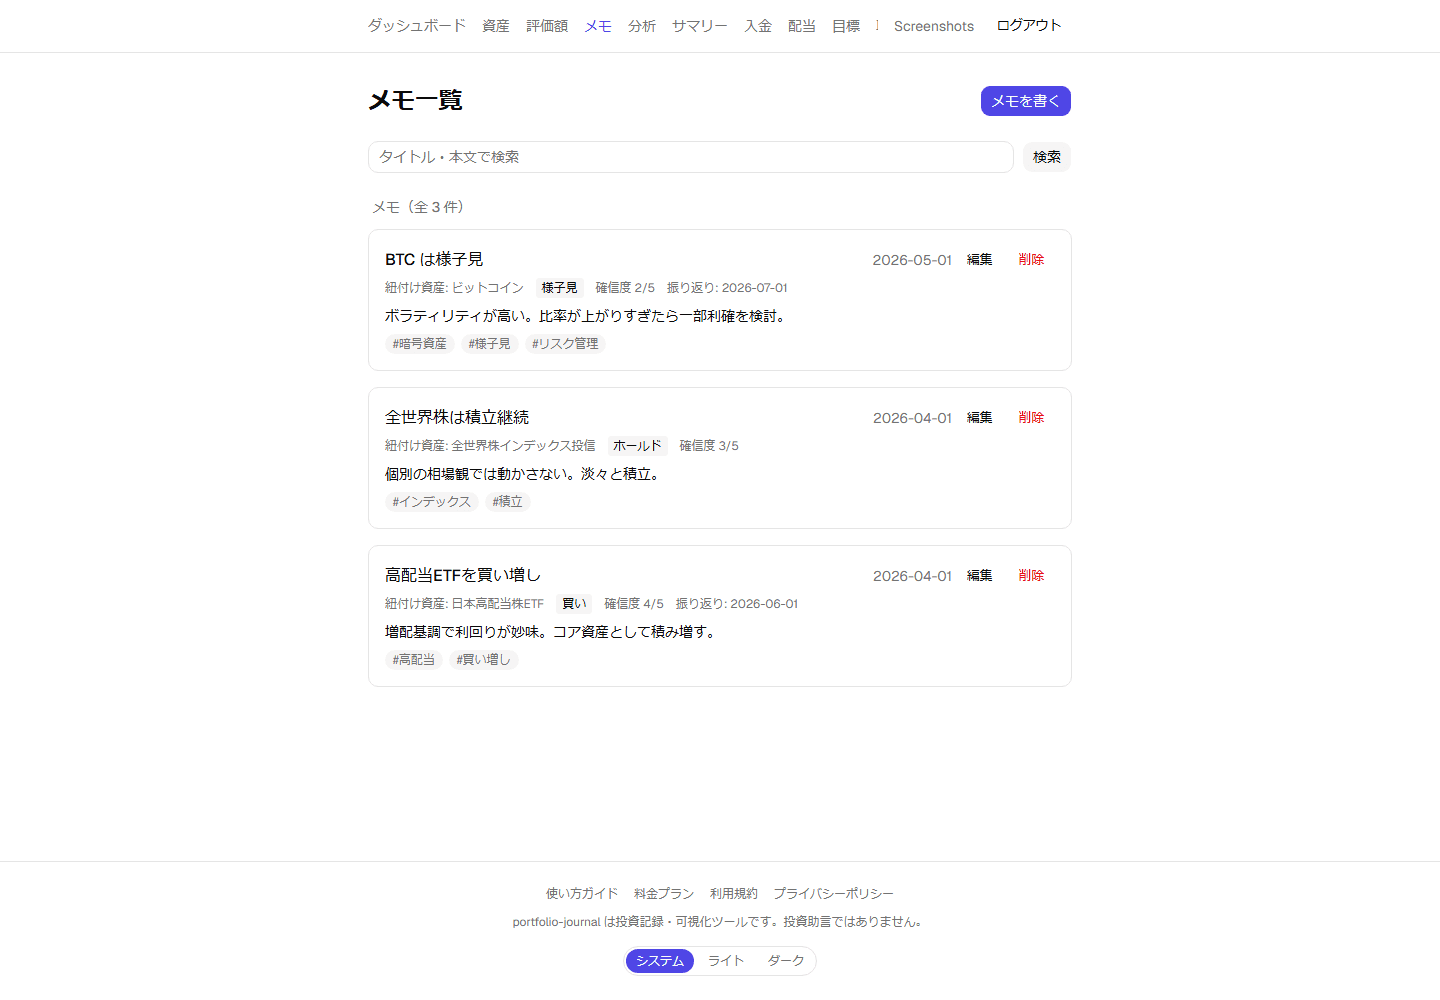1440x1000 pixels.
Task: Click the #暗号資産 tag
Action: pyautogui.click(x=420, y=344)
